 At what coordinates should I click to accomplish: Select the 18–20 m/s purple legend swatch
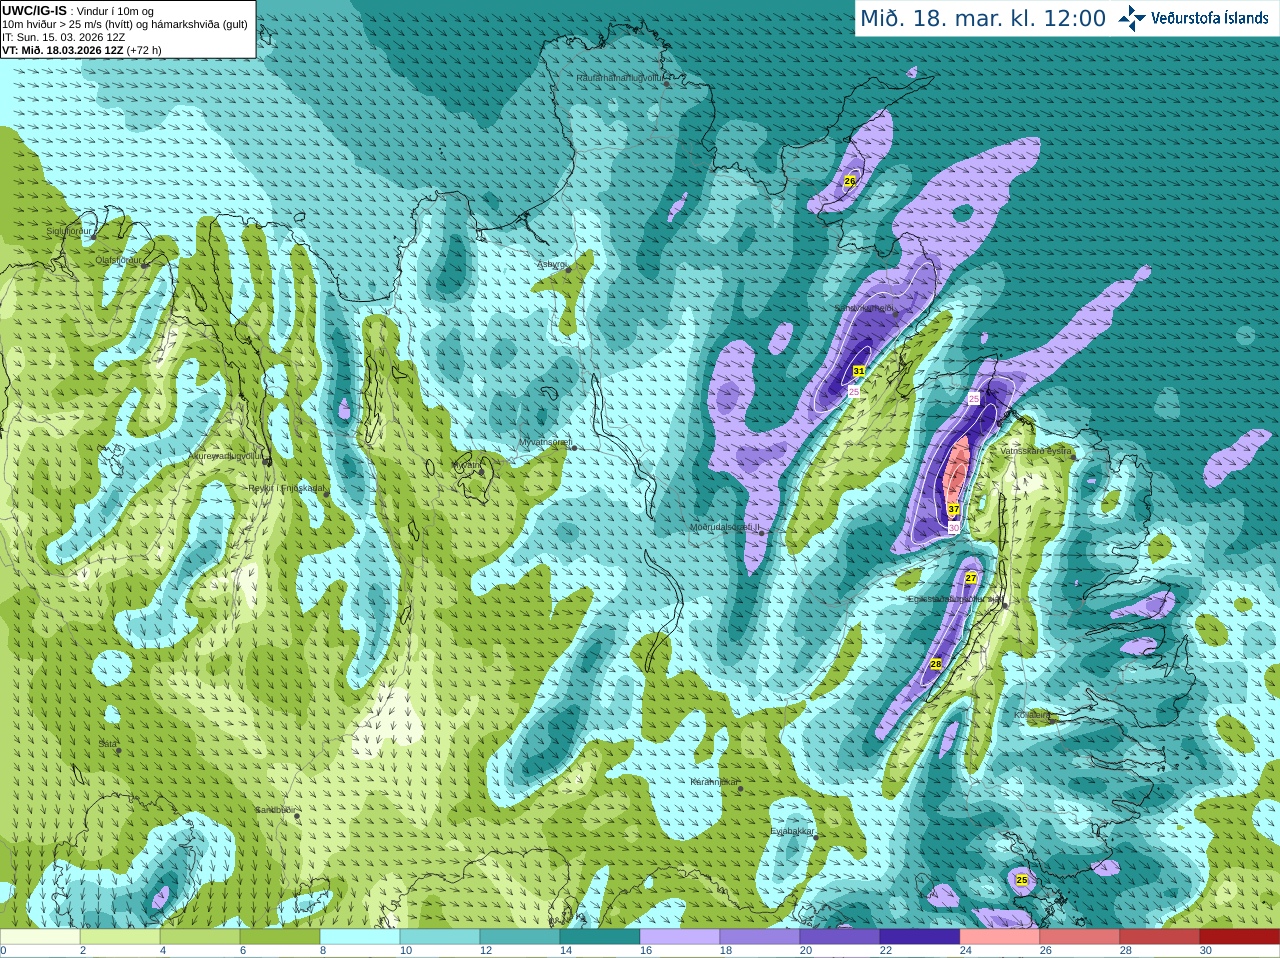pos(760,937)
